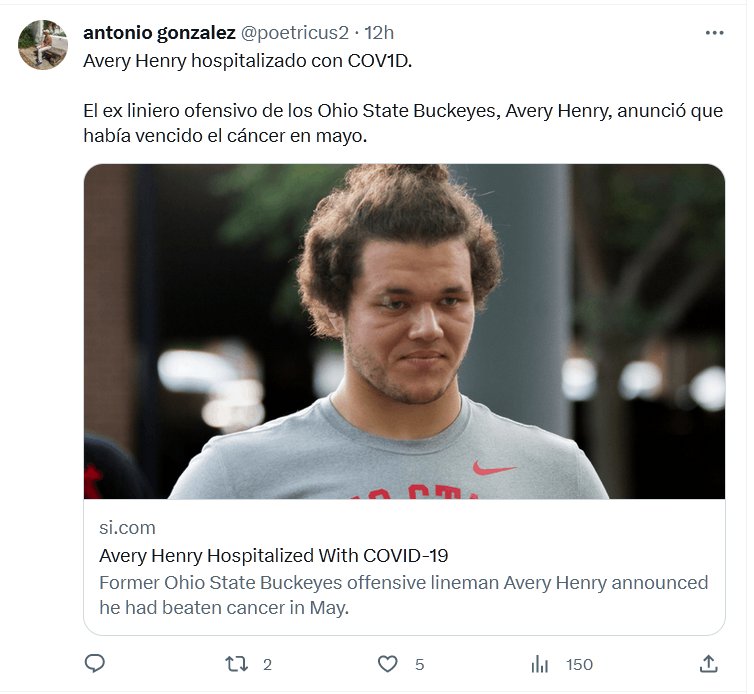The width and height of the screenshot is (754, 694).
Task: Like the tweet with the heart icon
Action: (x=388, y=663)
